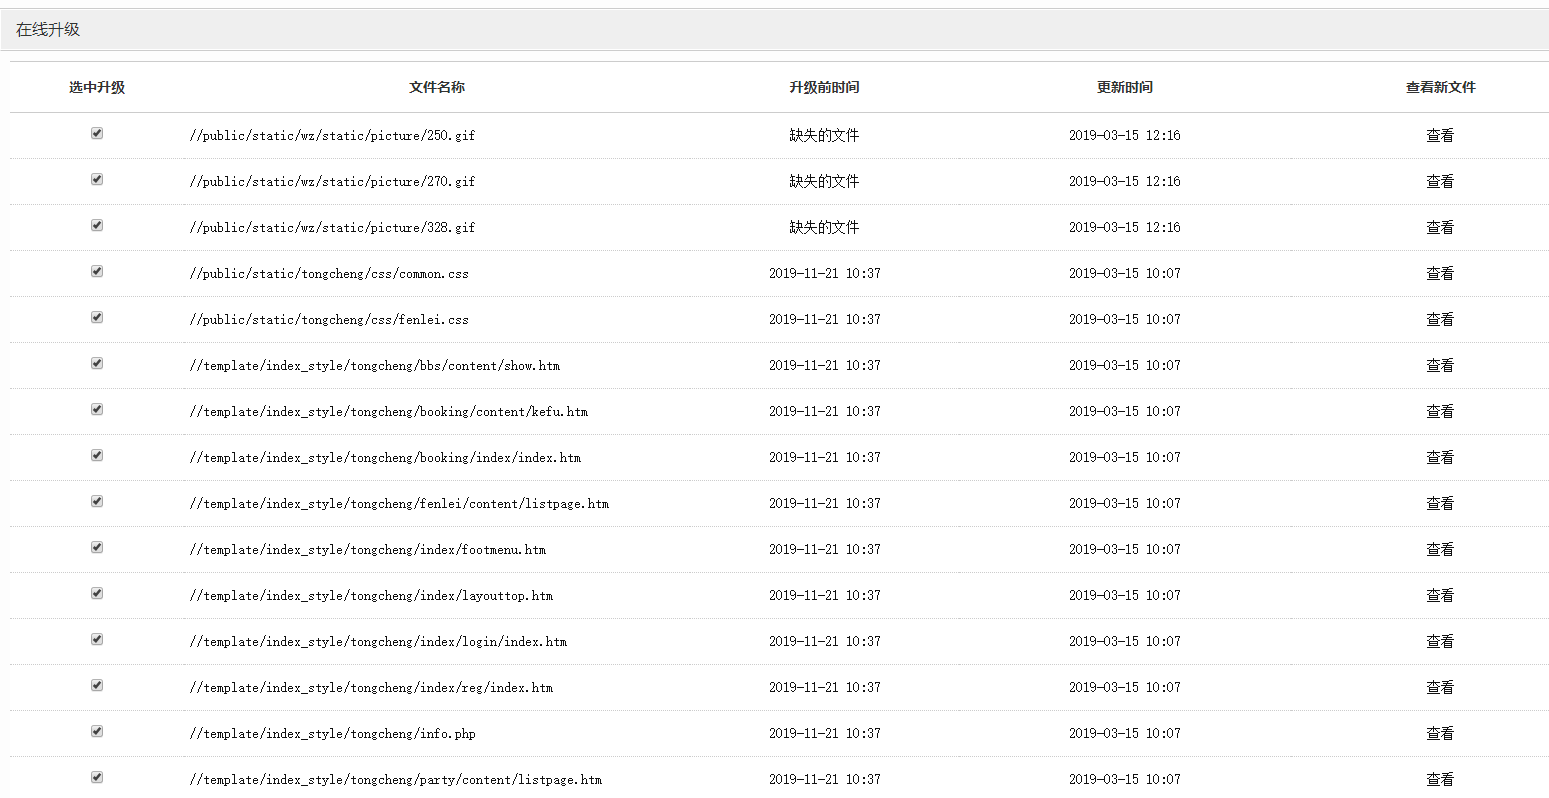Toggle checkbox for fenlei.css row

97,317
